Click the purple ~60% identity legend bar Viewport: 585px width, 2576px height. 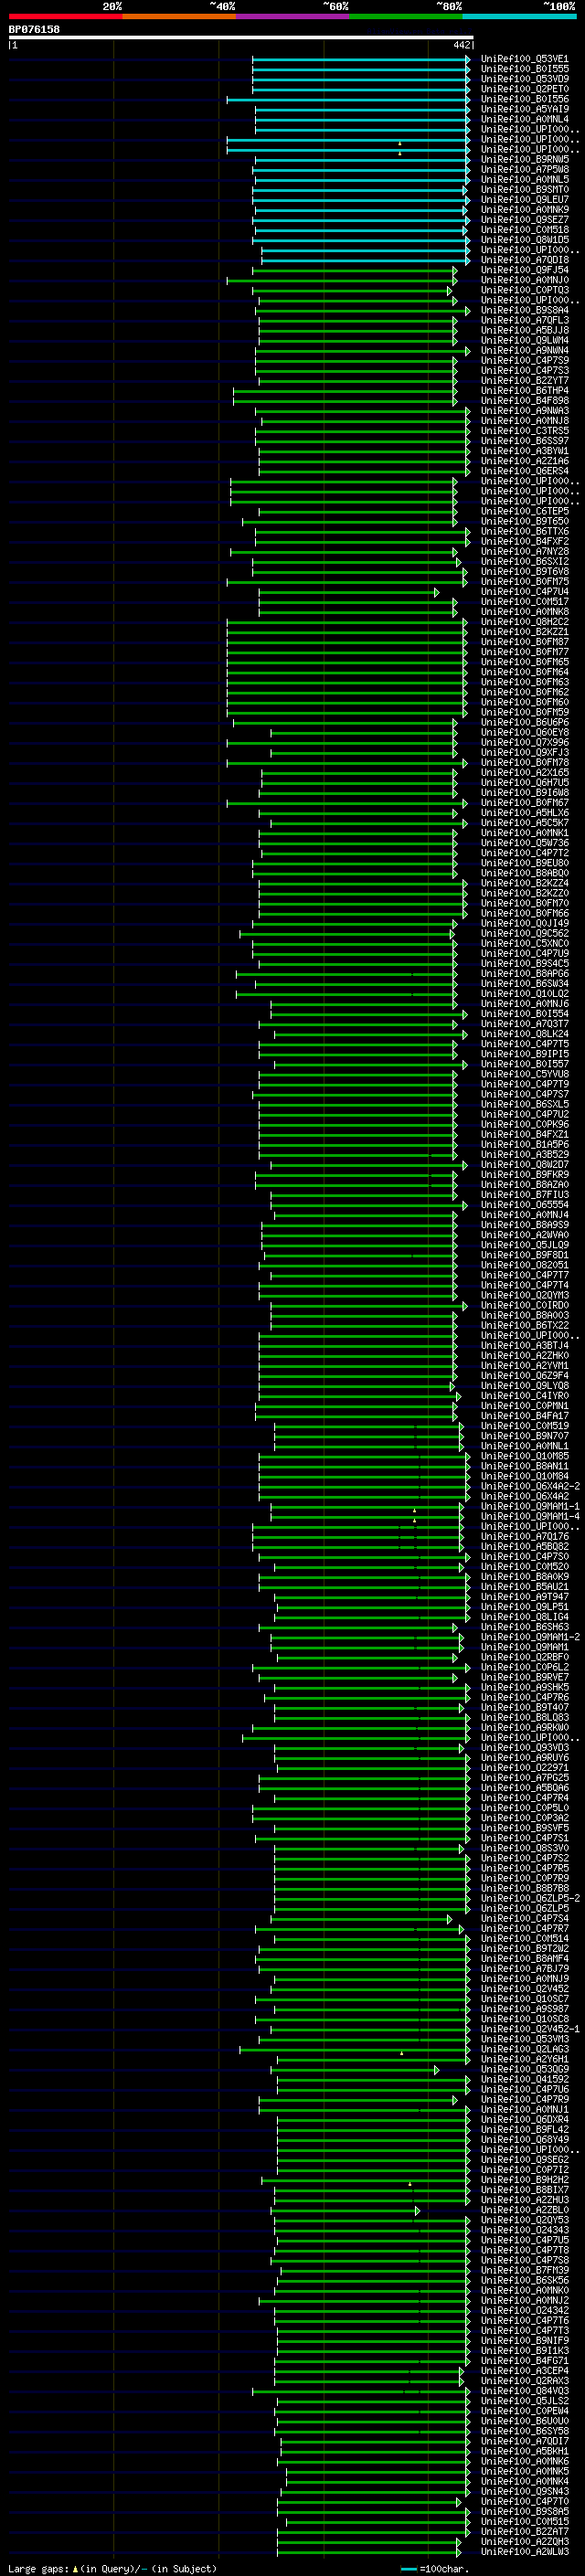point(292,16)
